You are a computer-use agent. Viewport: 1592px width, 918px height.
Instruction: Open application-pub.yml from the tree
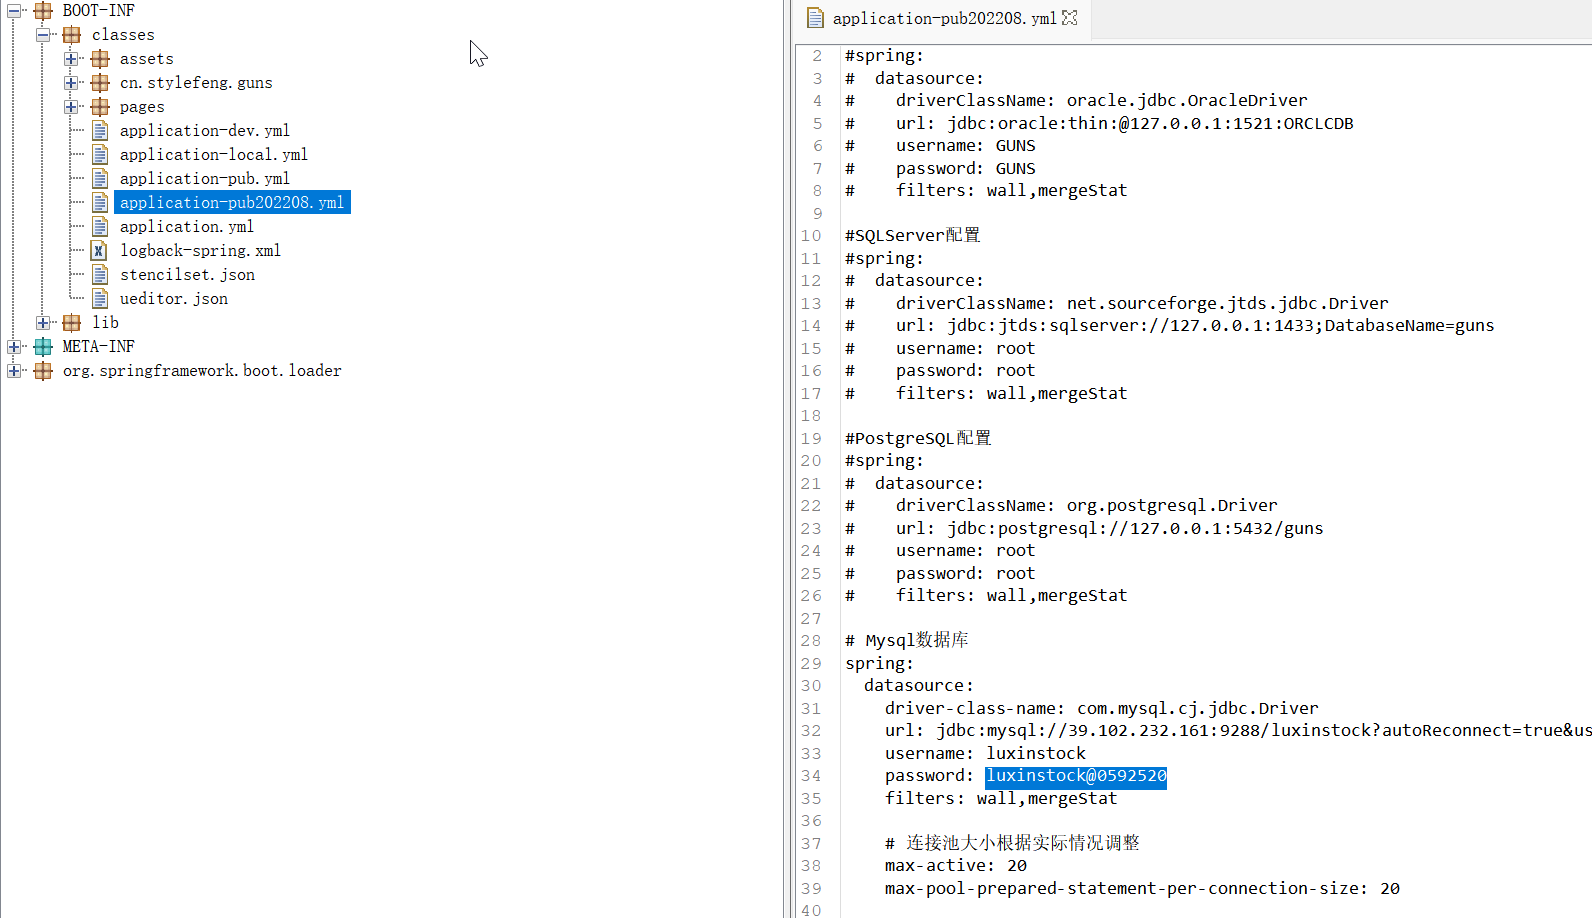[205, 179]
